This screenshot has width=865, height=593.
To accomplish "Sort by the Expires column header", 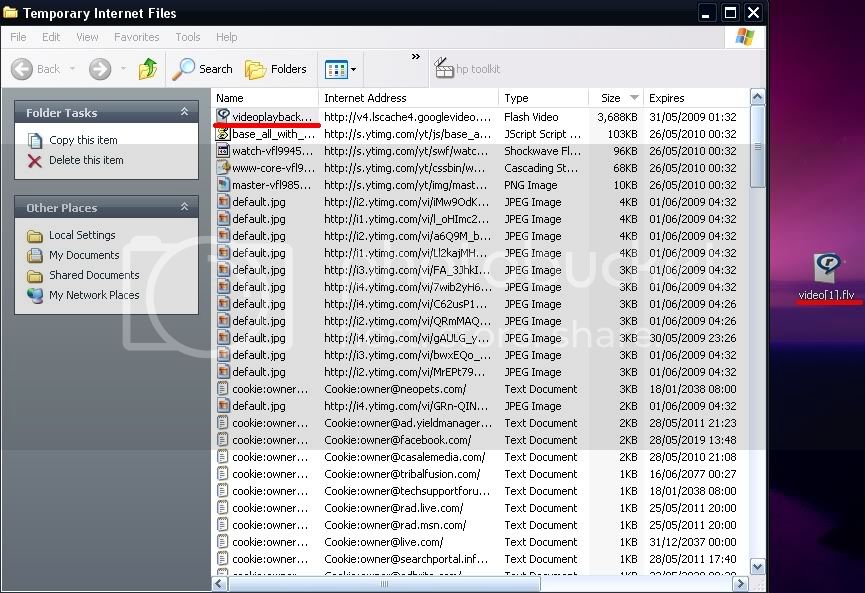I will (667, 98).
